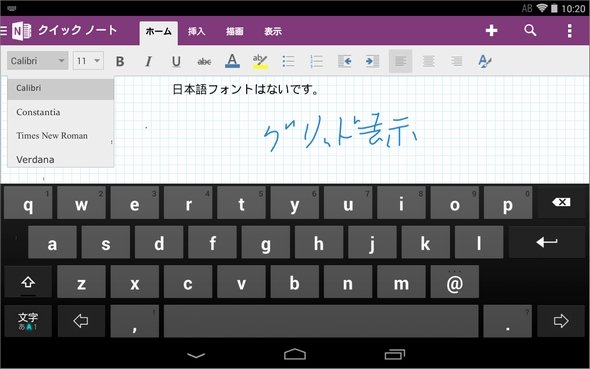This screenshot has width=590, height=369.
Task: Toggle underline formatting
Action: [176, 61]
